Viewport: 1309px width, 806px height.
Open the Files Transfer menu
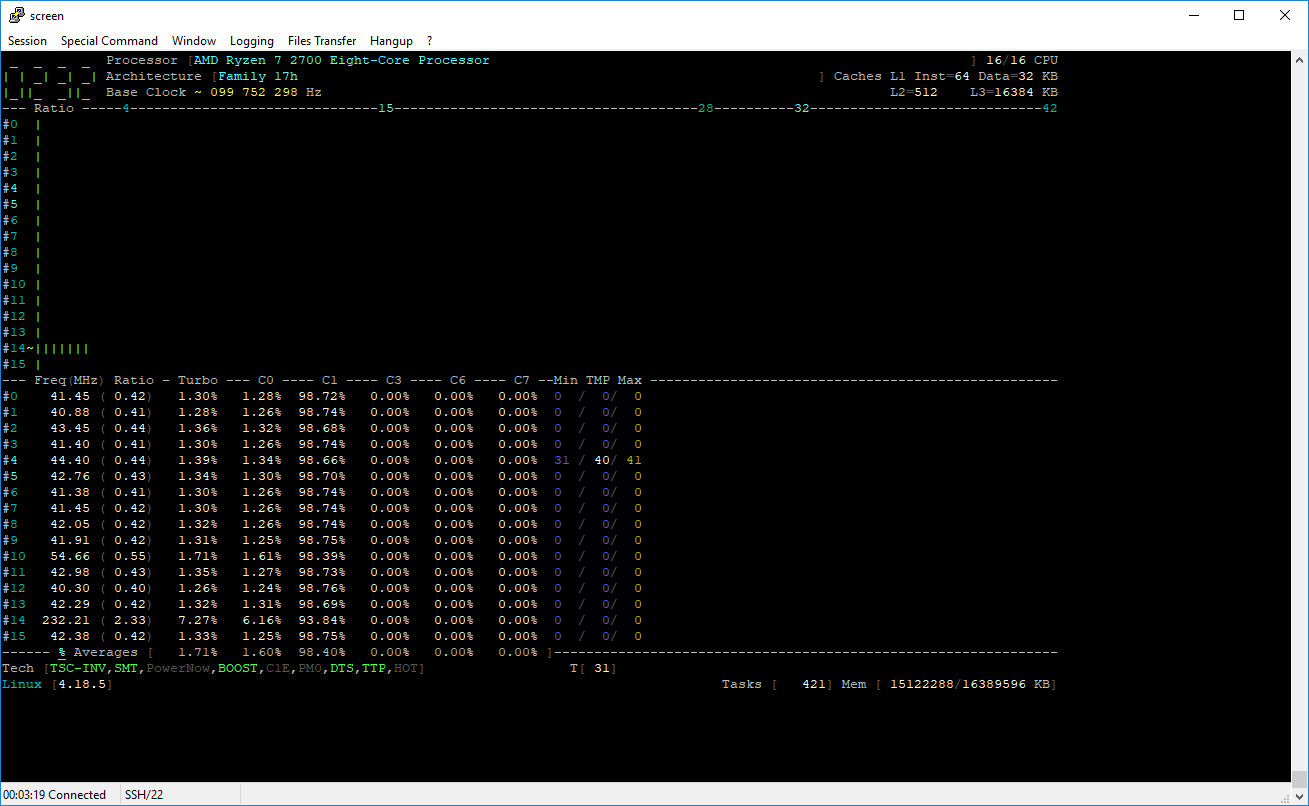[322, 41]
